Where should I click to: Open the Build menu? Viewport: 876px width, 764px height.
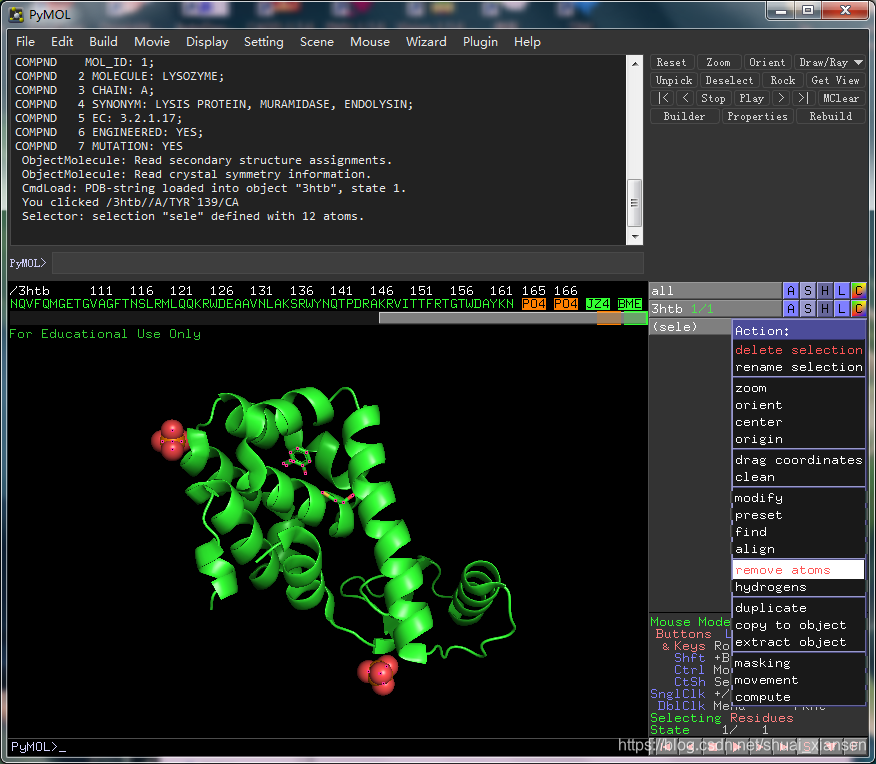(x=103, y=42)
